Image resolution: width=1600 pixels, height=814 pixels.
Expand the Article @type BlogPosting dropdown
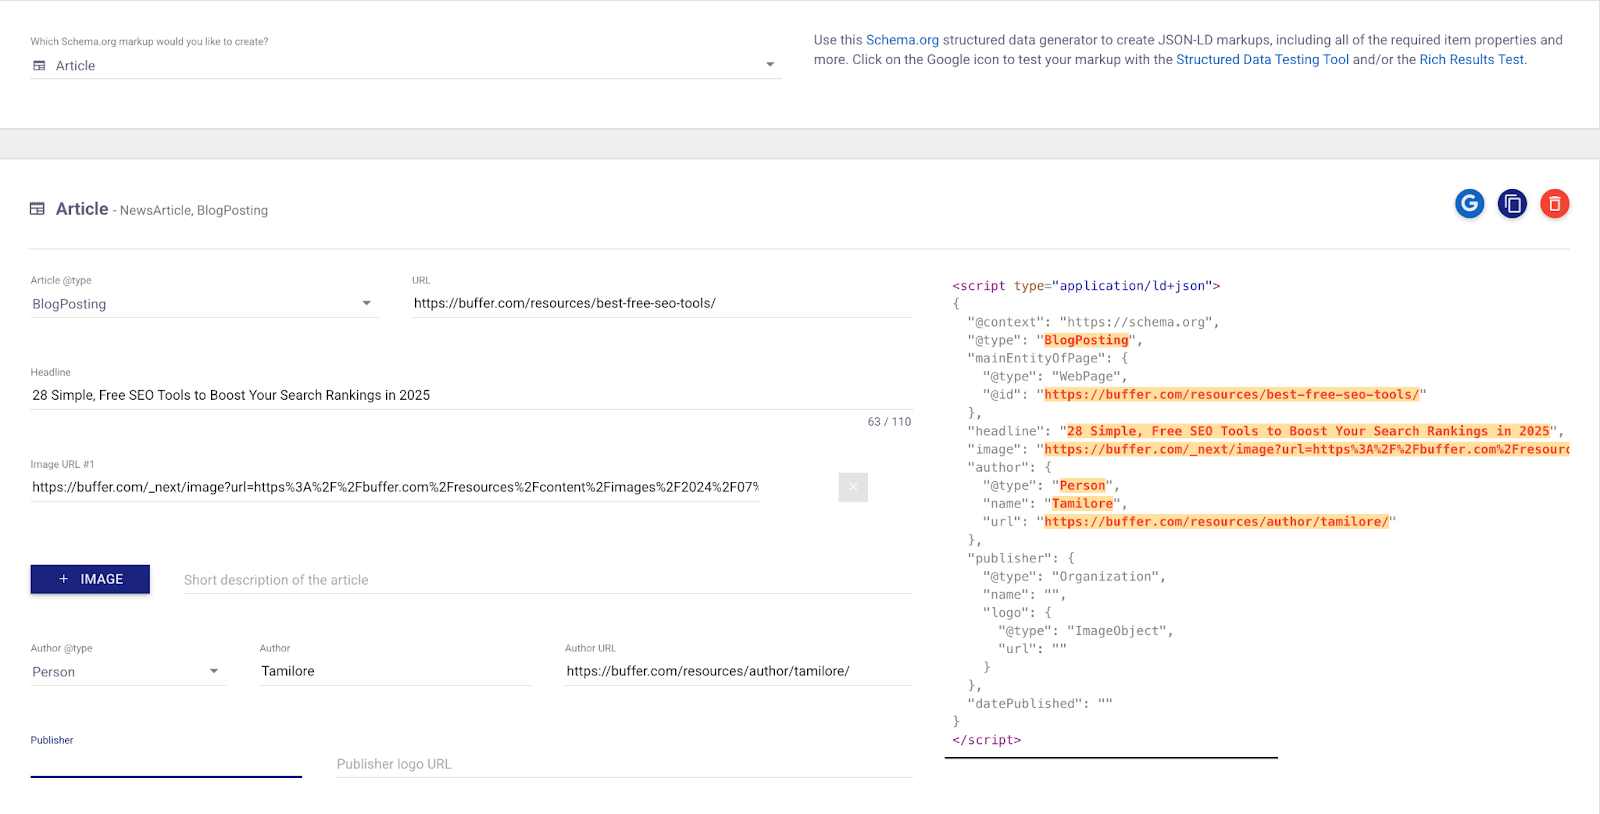coord(204,304)
